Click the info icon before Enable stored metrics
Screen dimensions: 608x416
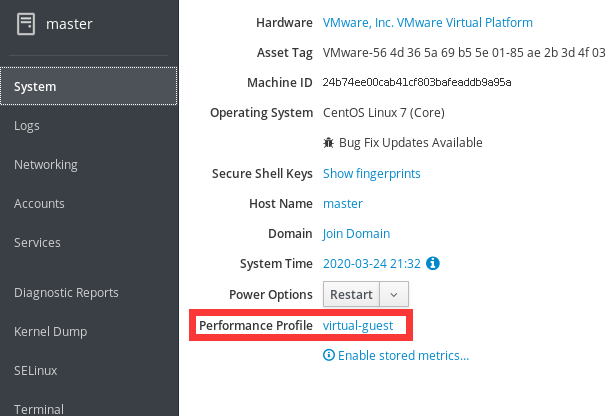[x=329, y=355]
